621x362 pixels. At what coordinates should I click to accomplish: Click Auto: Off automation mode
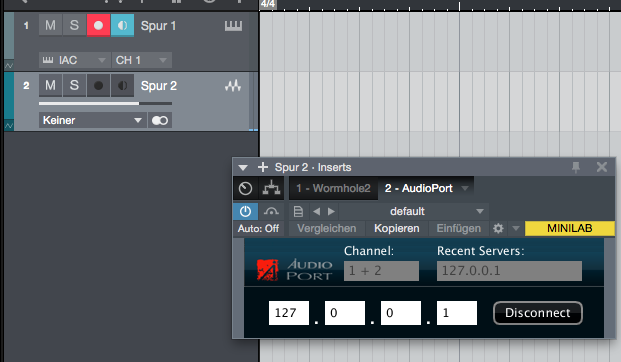[258, 229]
